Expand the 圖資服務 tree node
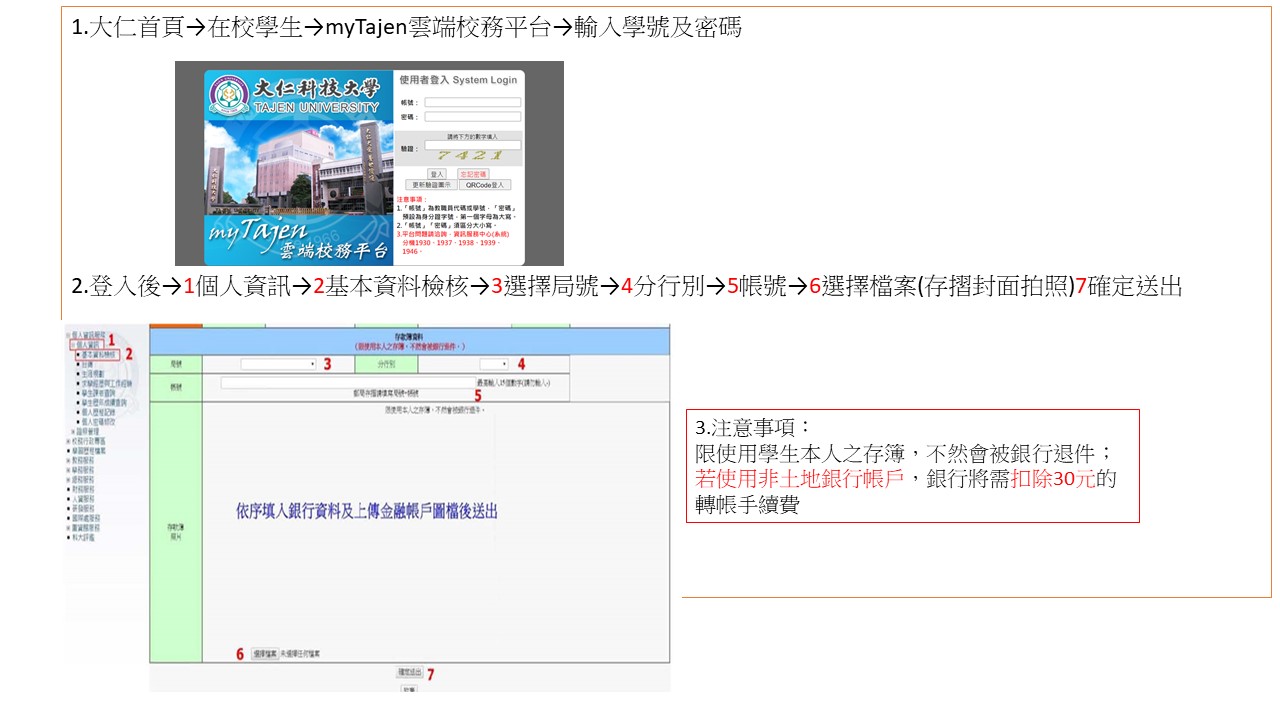This screenshot has height=720, width=1280. pyautogui.click(x=68, y=528)
